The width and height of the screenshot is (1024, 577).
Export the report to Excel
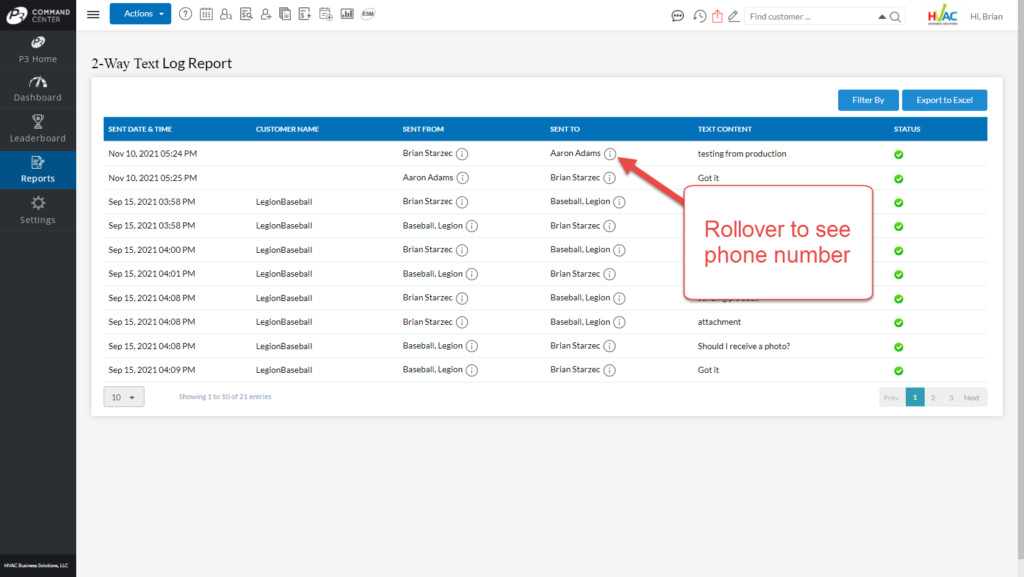click(x=944, y=100)
